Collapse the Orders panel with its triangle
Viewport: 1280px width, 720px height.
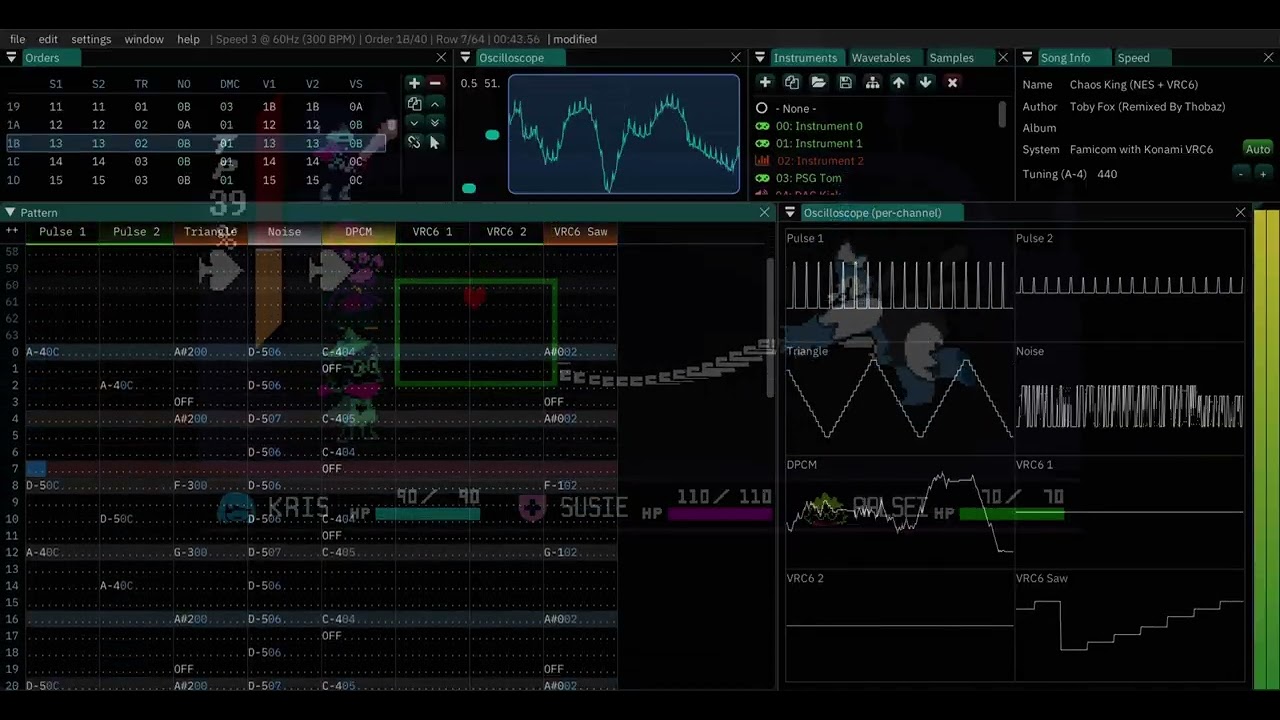pyautogui.click(x=11, y=58)
